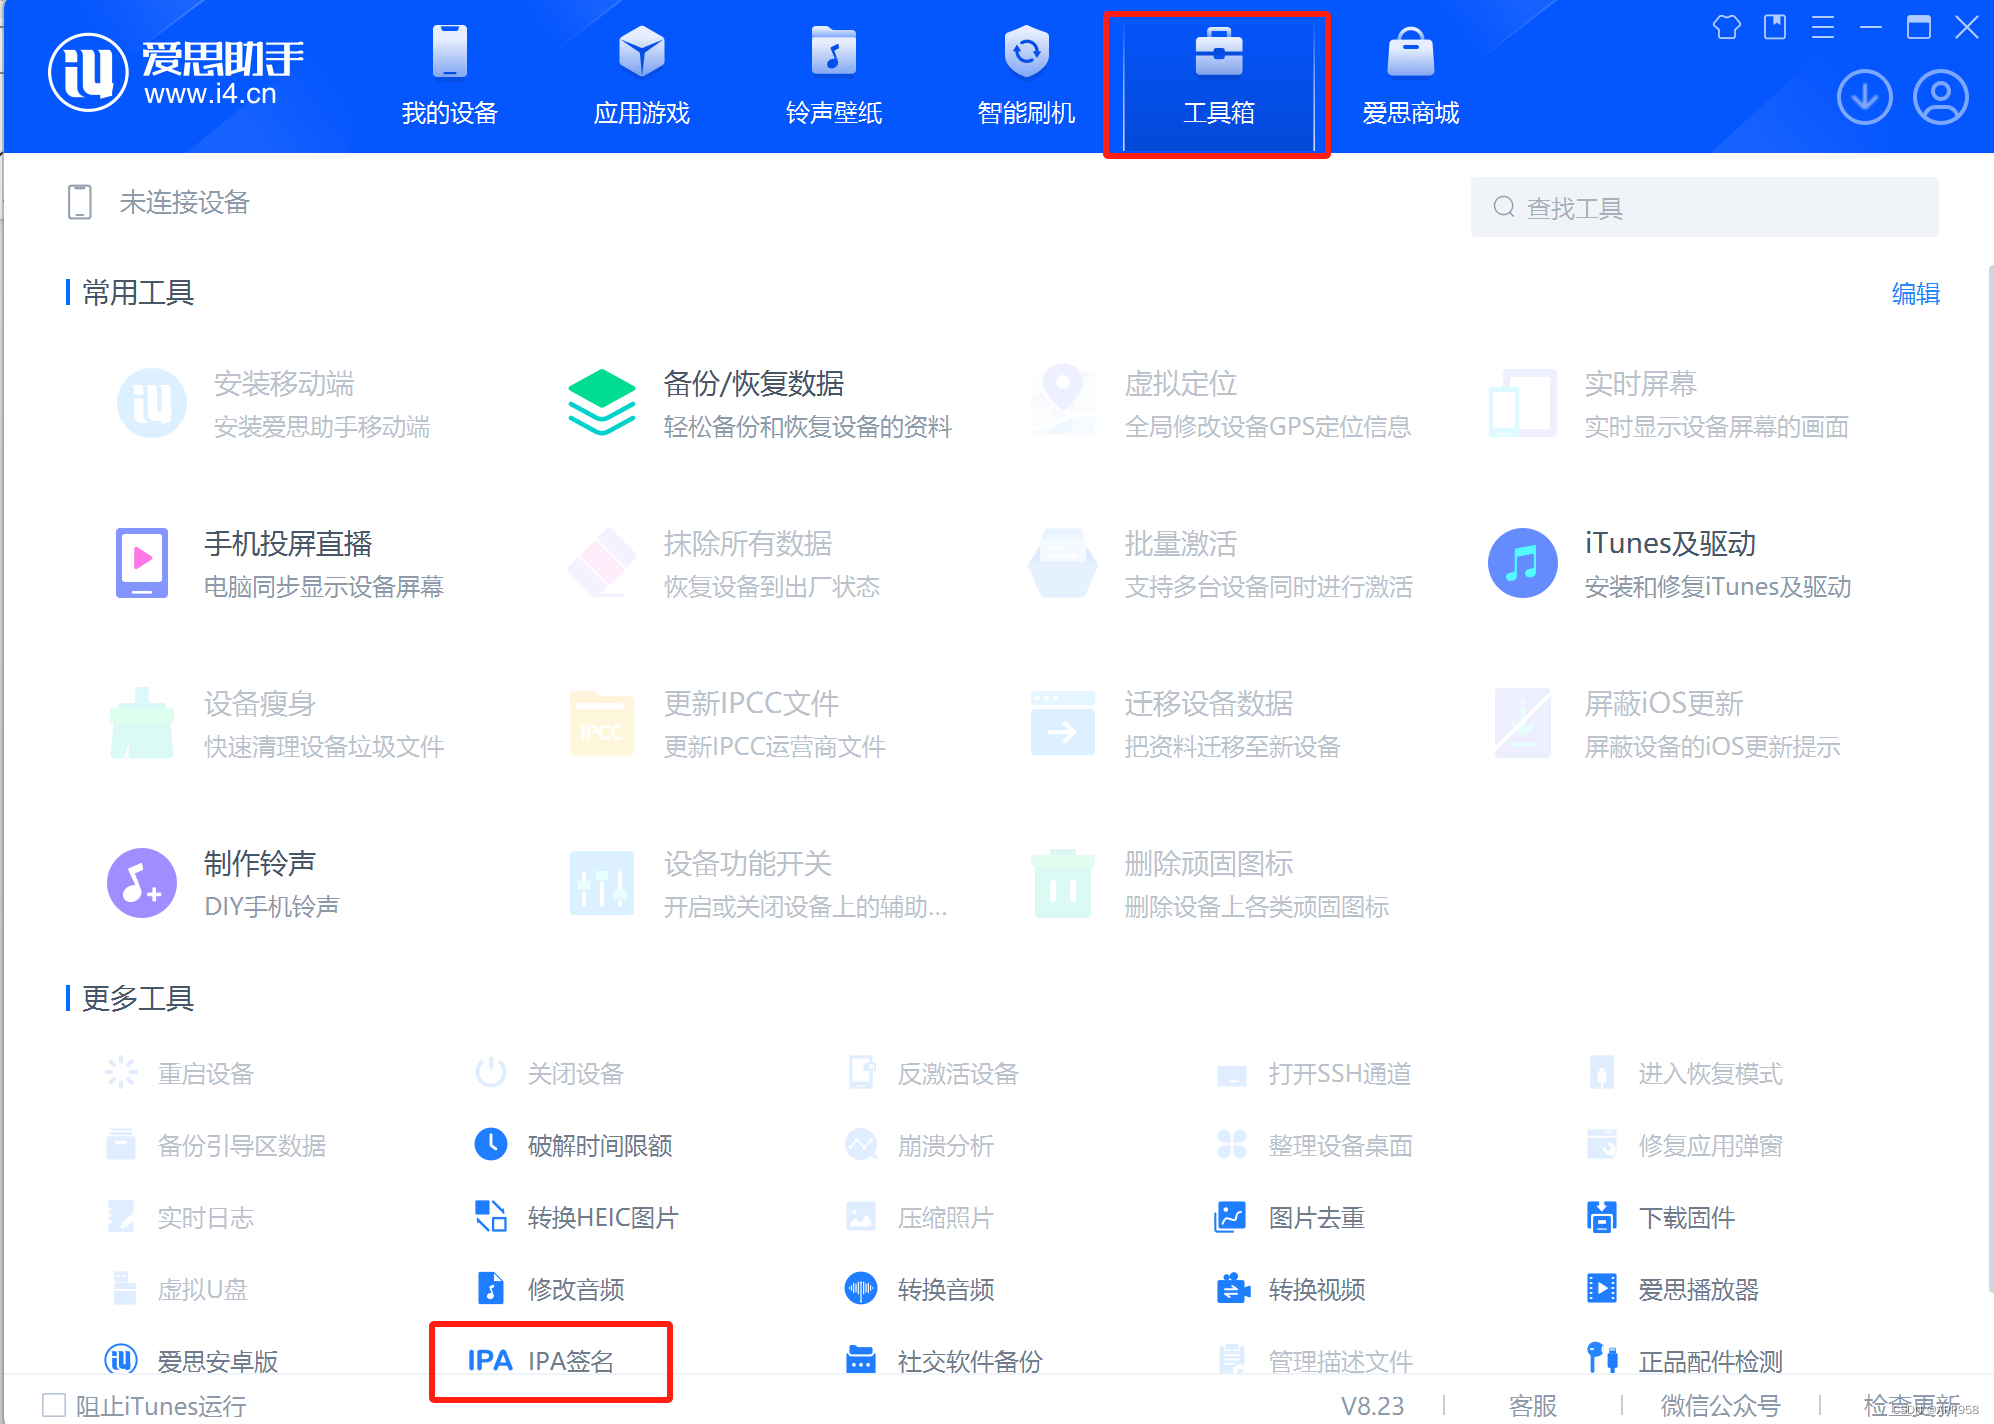
Task: Open the skin/theme shirt icon in title bar
Action: [1726, 27]
